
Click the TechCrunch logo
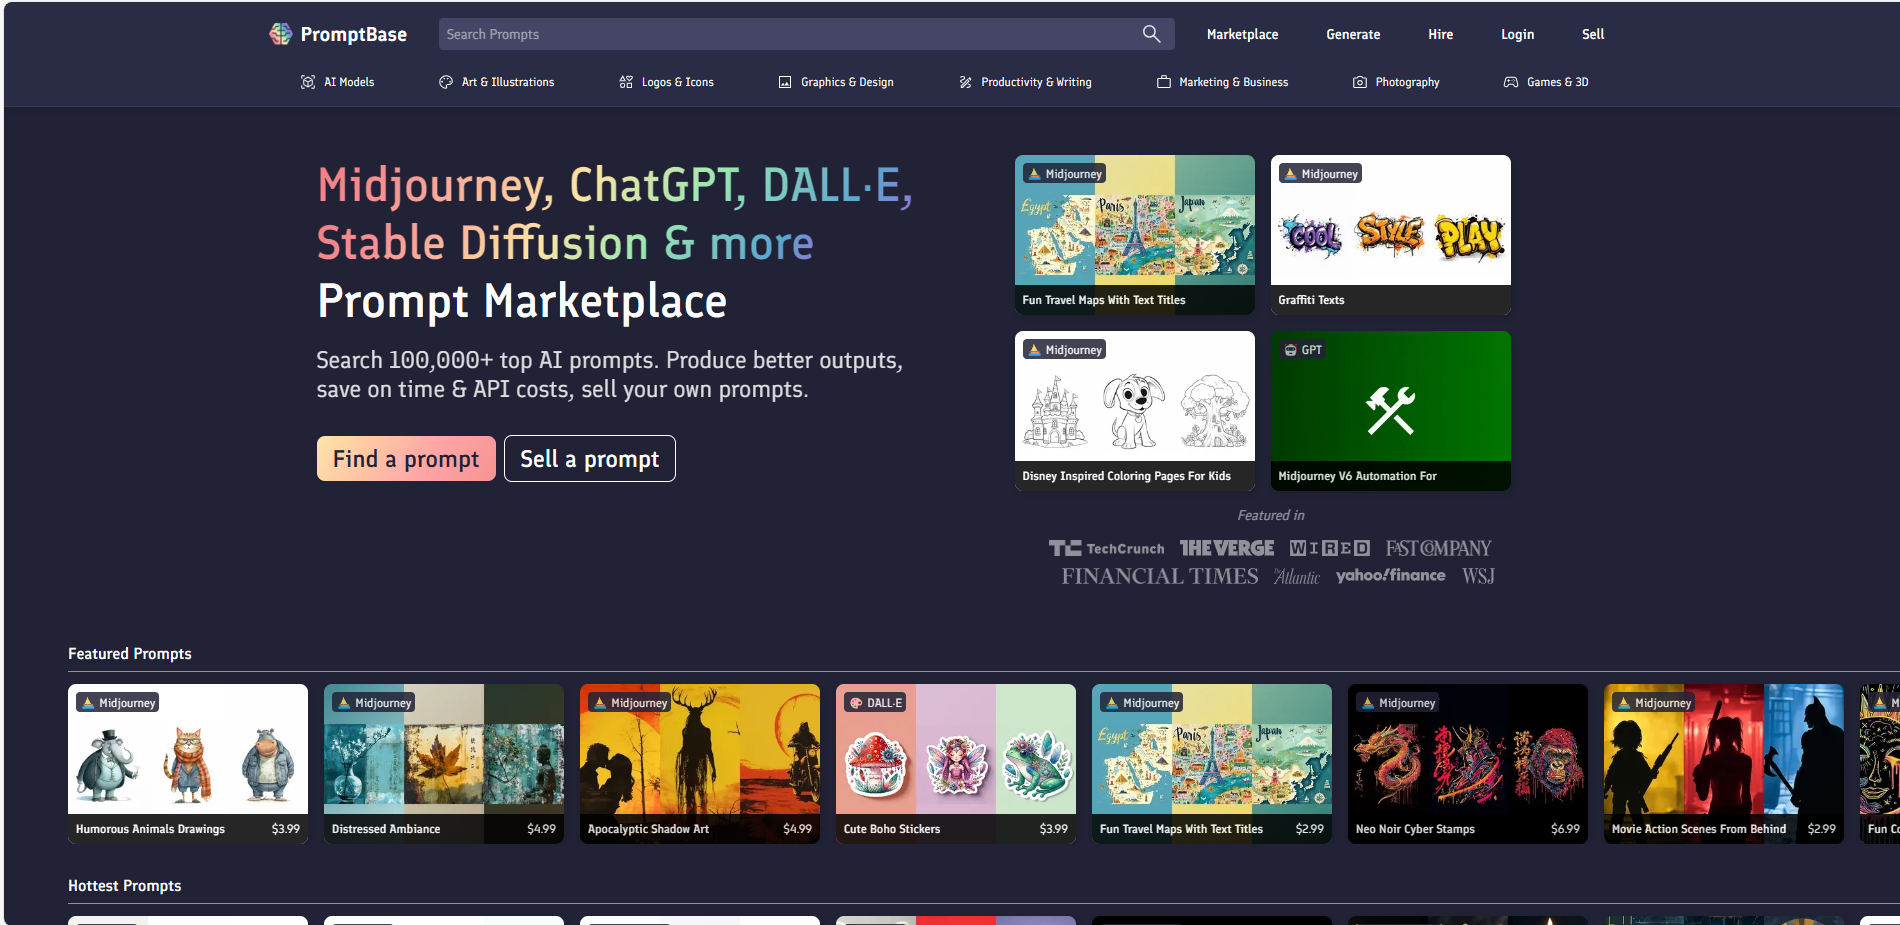pos(1106,548)
